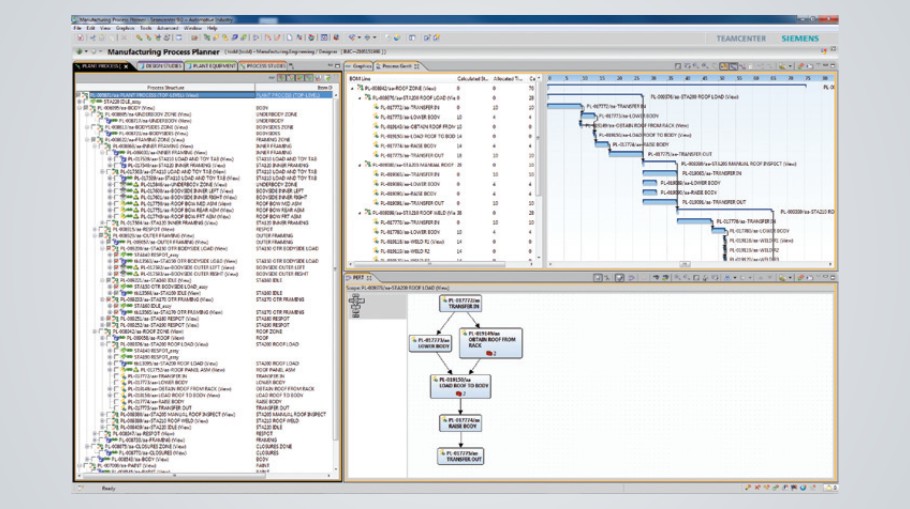This screenshot has height=509, width=910.
Task: Click the red flag icon in OBTAIN ROOF FROM RACK
Action: click(x=487, y=353)
